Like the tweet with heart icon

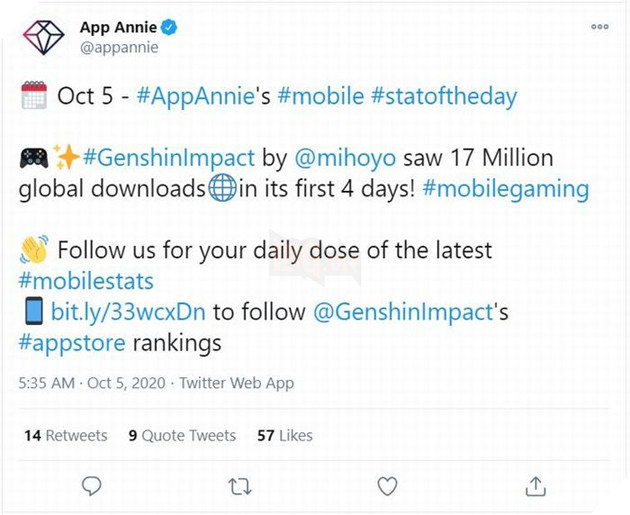[x=387, y=485]
